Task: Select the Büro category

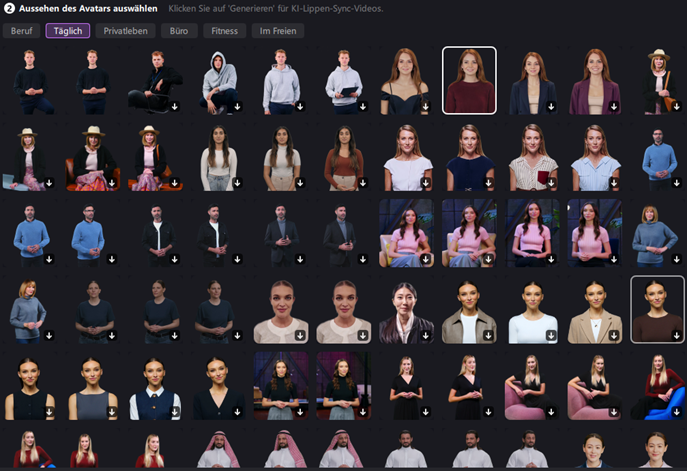Action: 178,31
